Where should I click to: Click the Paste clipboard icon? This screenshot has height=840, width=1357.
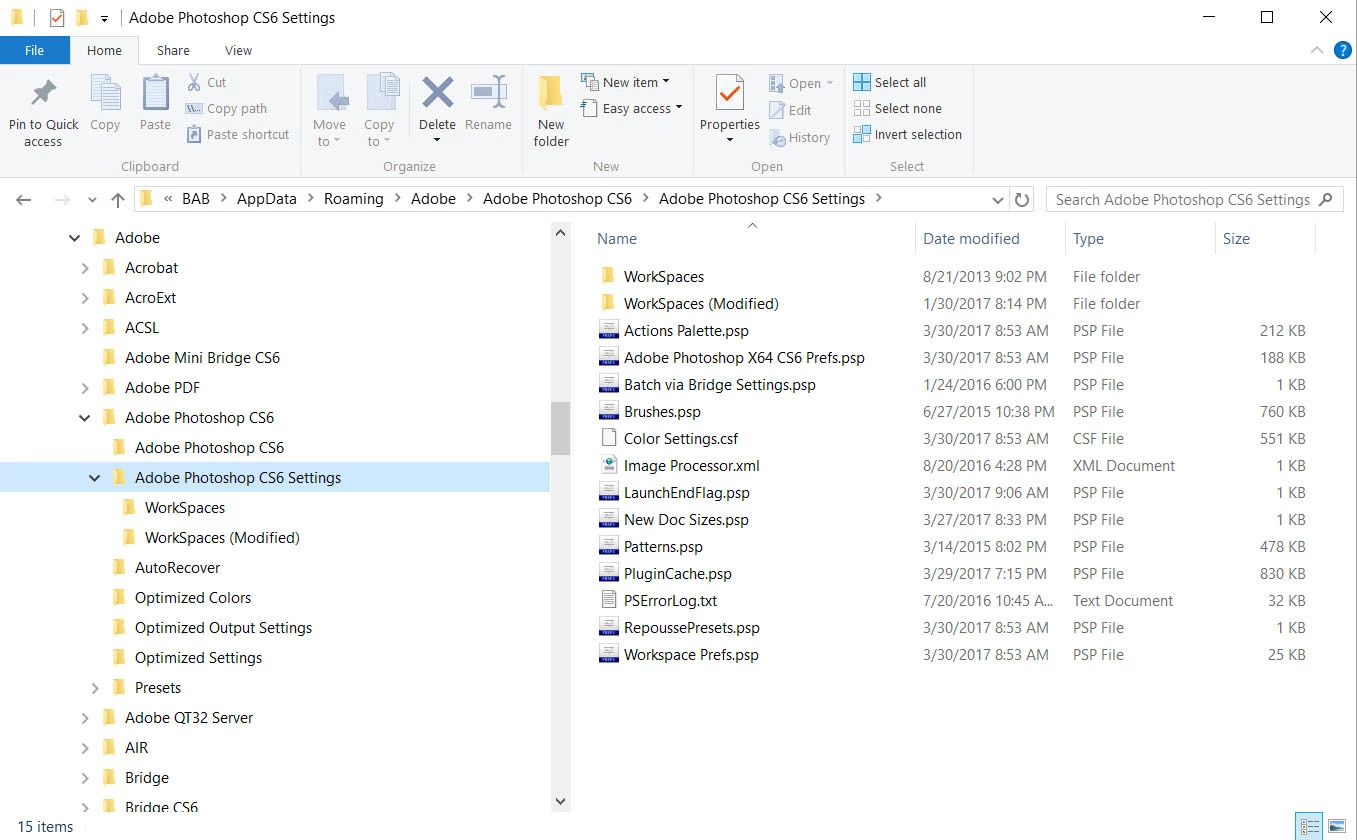coord(155,93)
